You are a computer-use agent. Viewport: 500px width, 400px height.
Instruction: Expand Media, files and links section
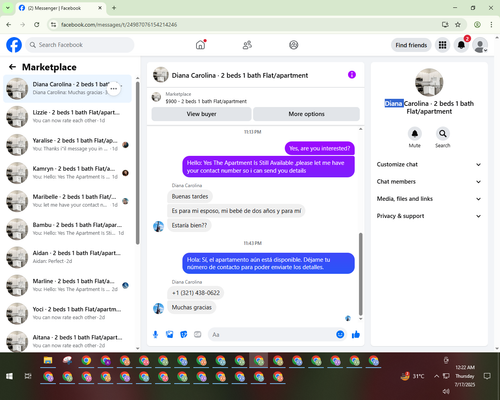[429, 199]
